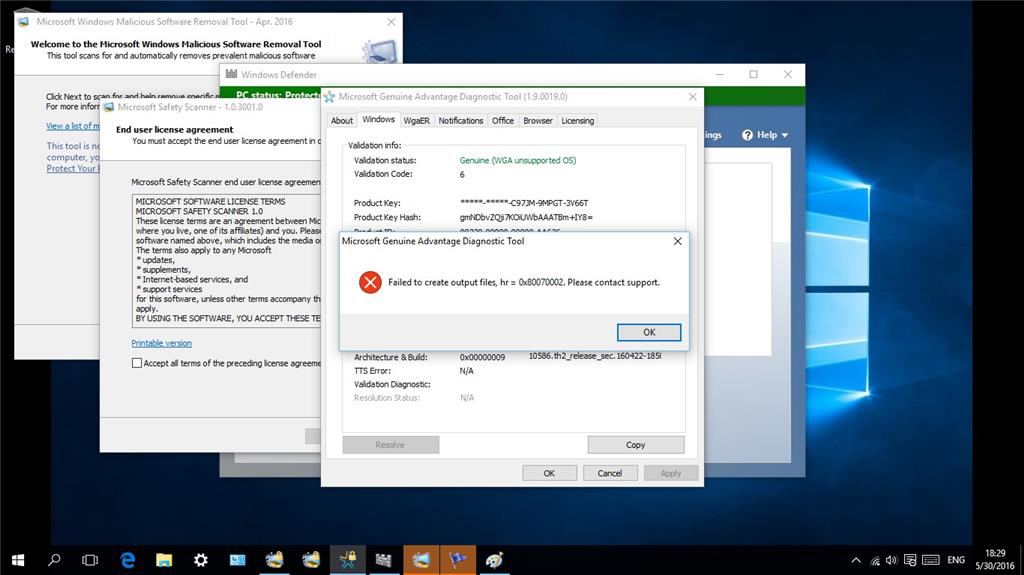Open the Action Center notification icon

(x=910, y=560)
